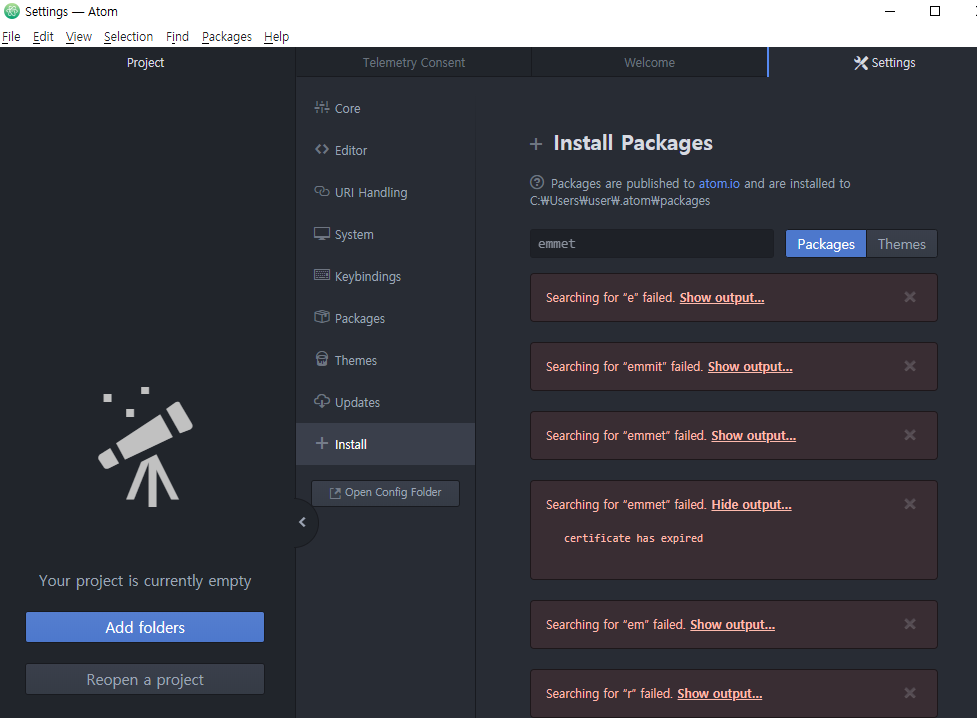Switch to the Welcome tab

coord(649,62)
